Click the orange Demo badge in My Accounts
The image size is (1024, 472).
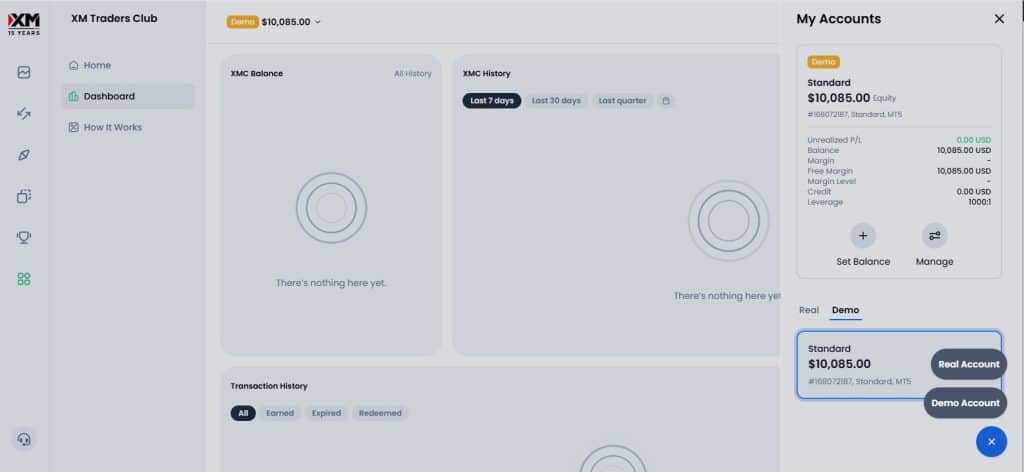point(824,62)
